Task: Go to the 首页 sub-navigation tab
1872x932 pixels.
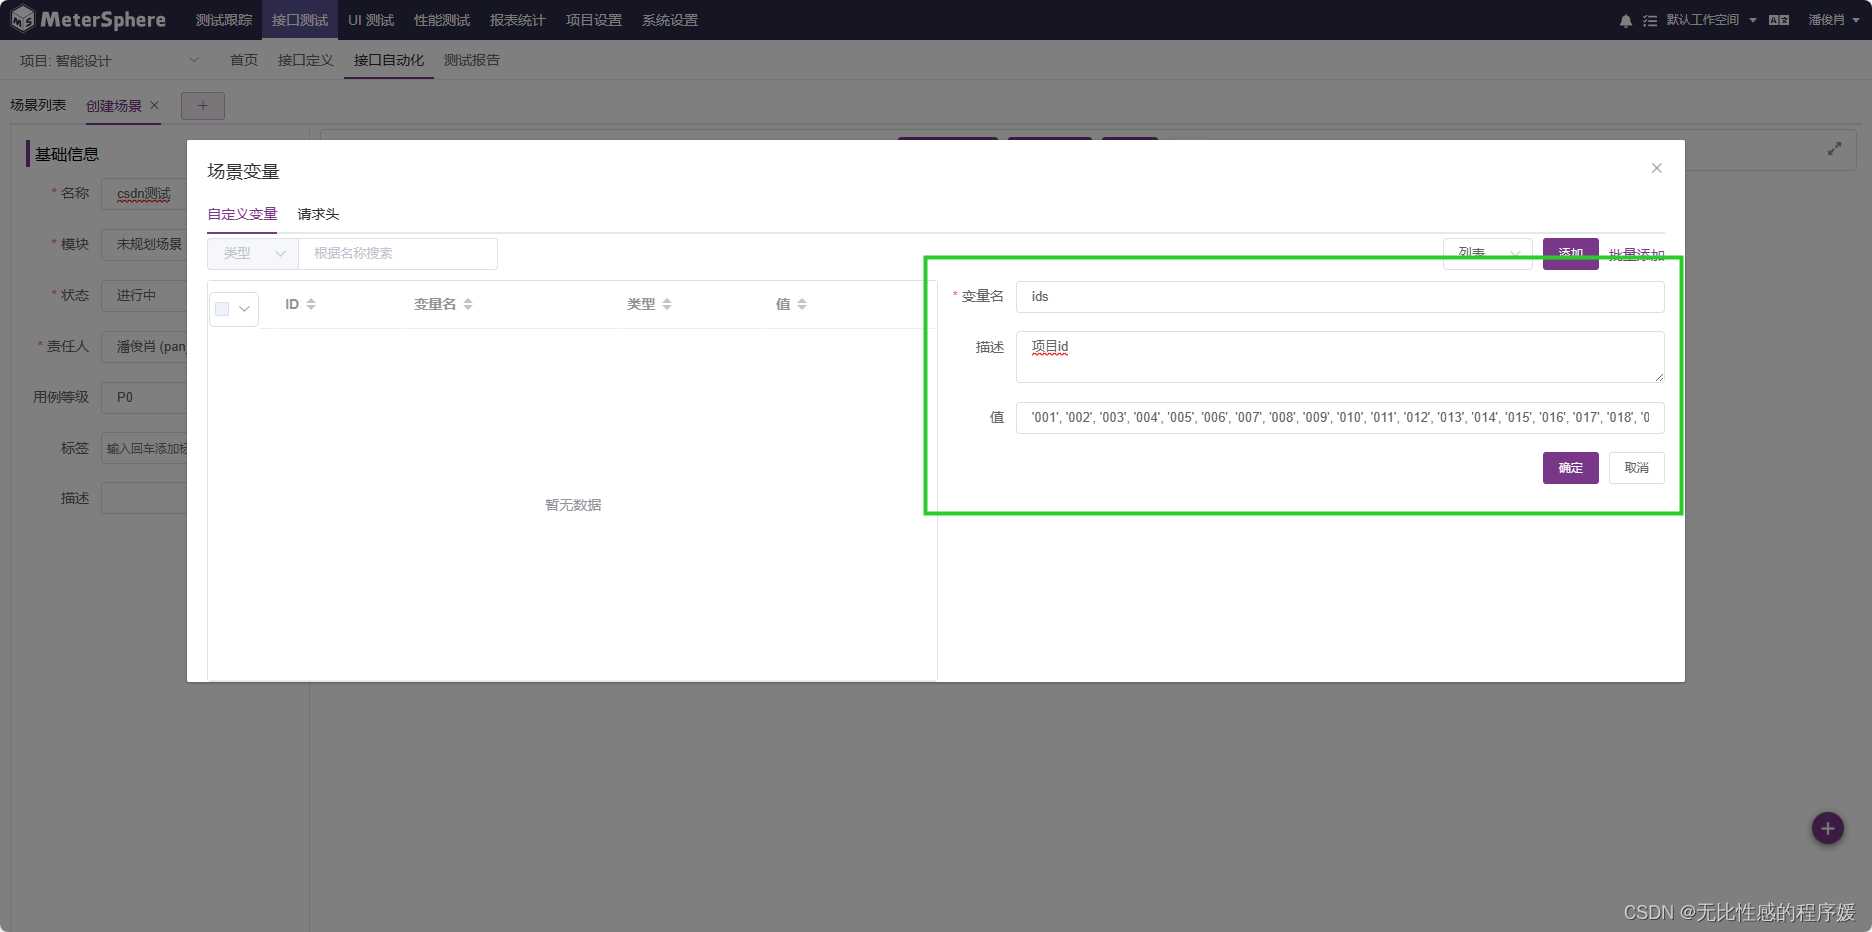Action: point(244,60)
